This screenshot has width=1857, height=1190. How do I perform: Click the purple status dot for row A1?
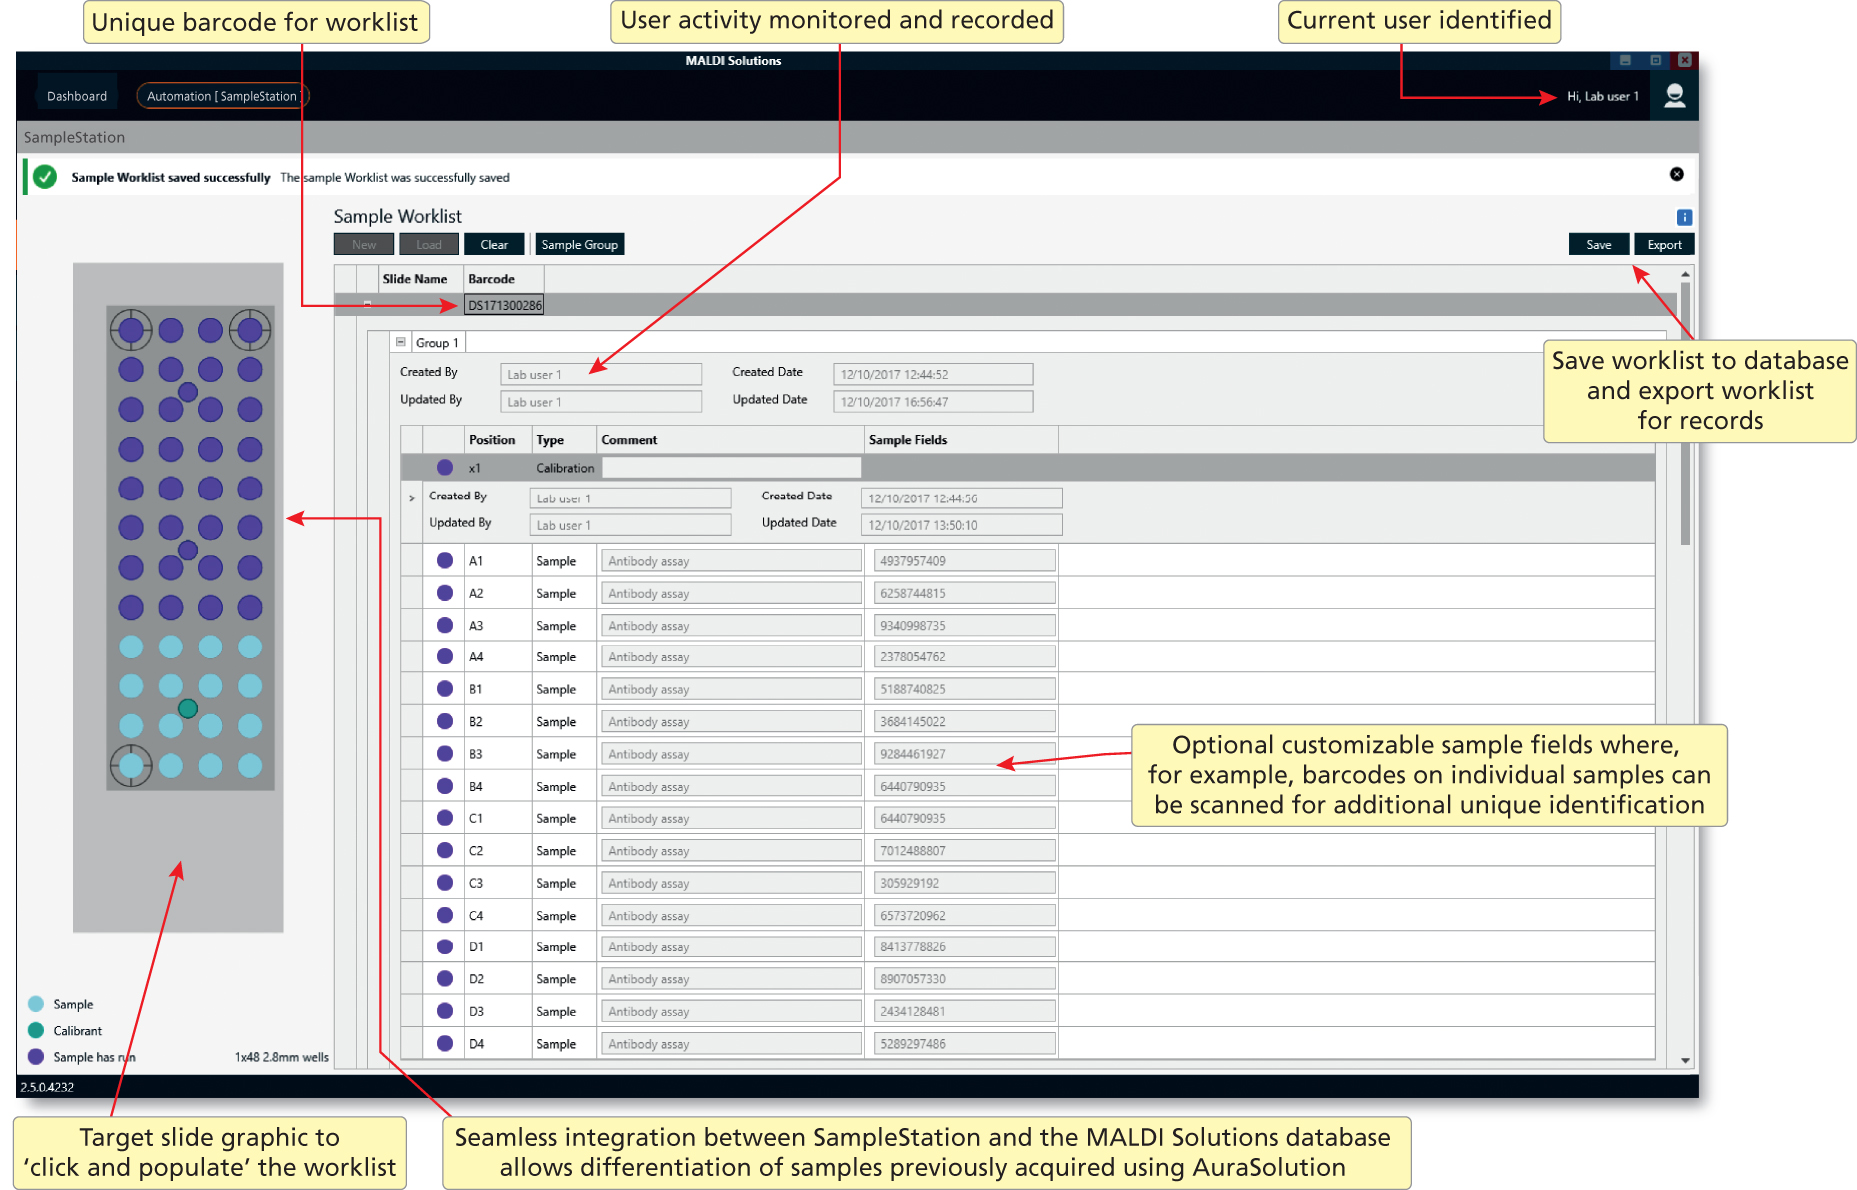coord(445,561)
